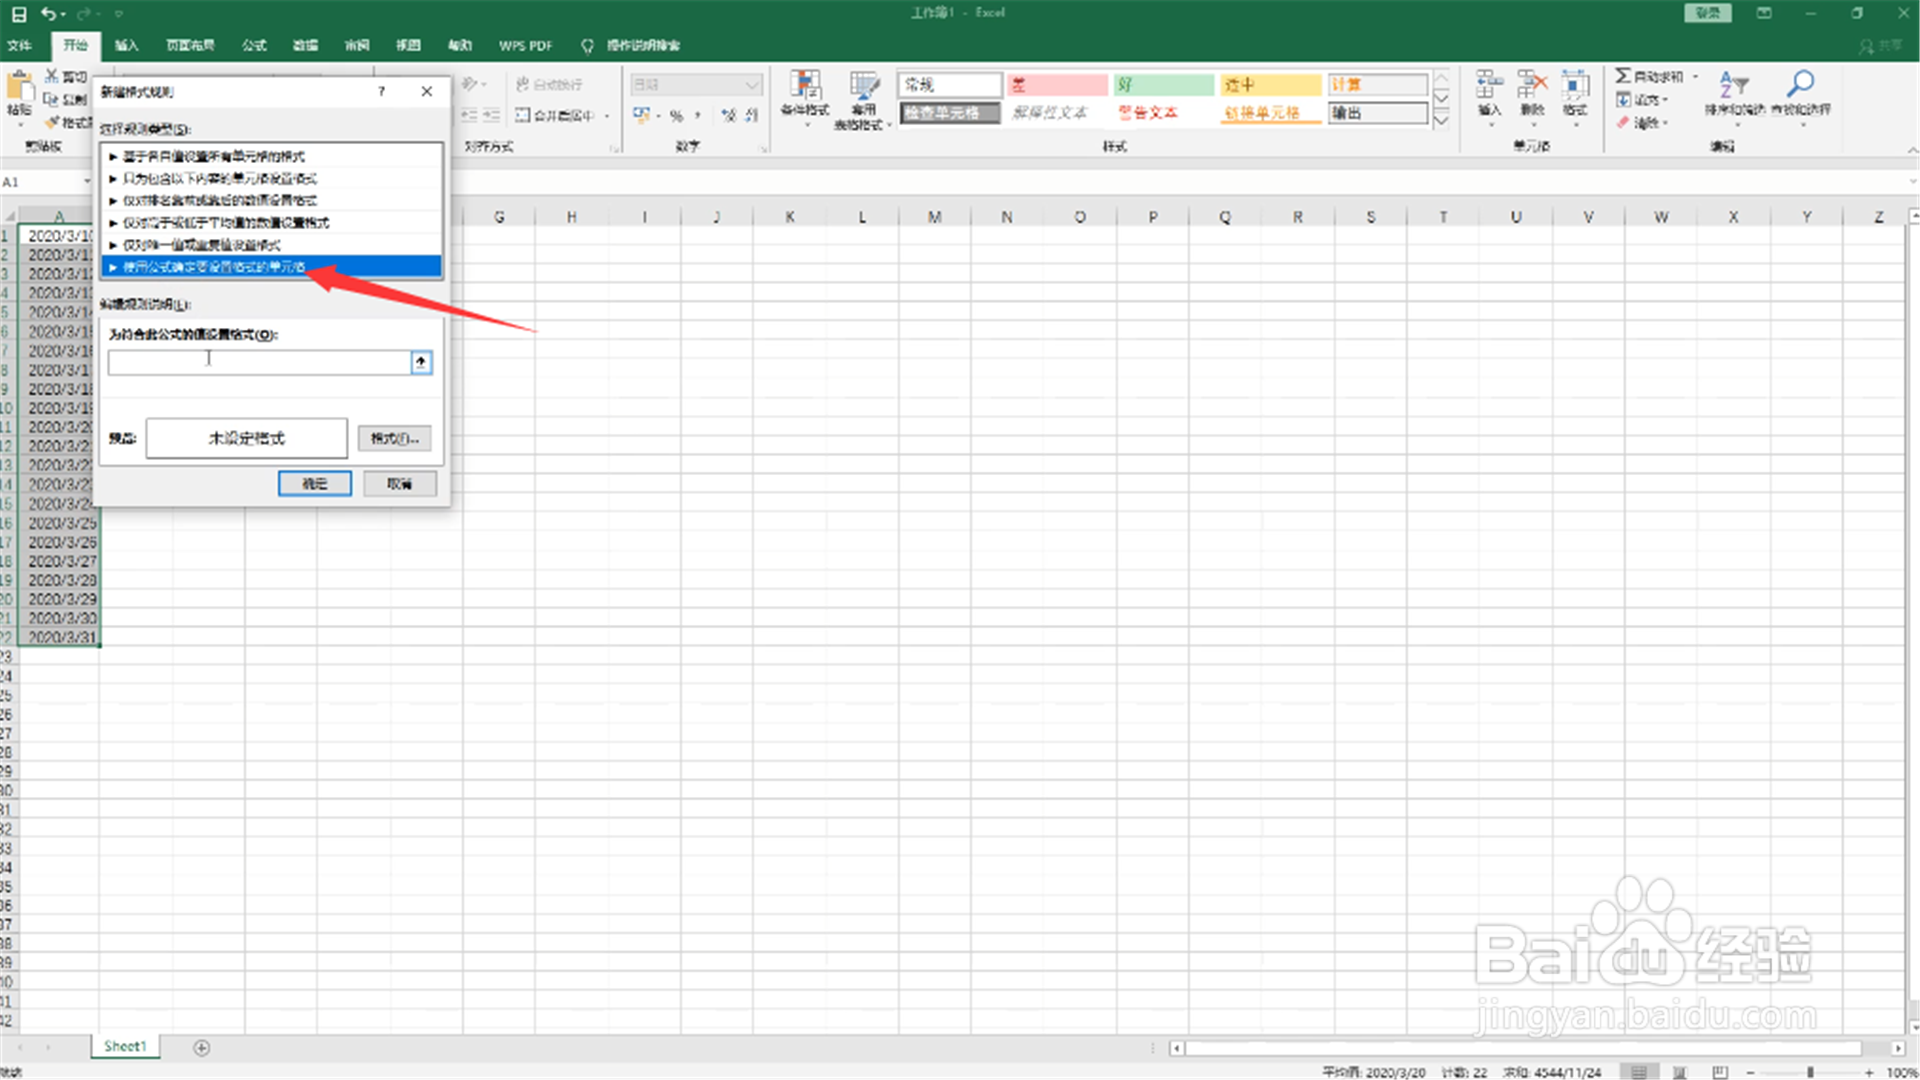Select the Sheet1 worksheet tab

(125, 1046)
